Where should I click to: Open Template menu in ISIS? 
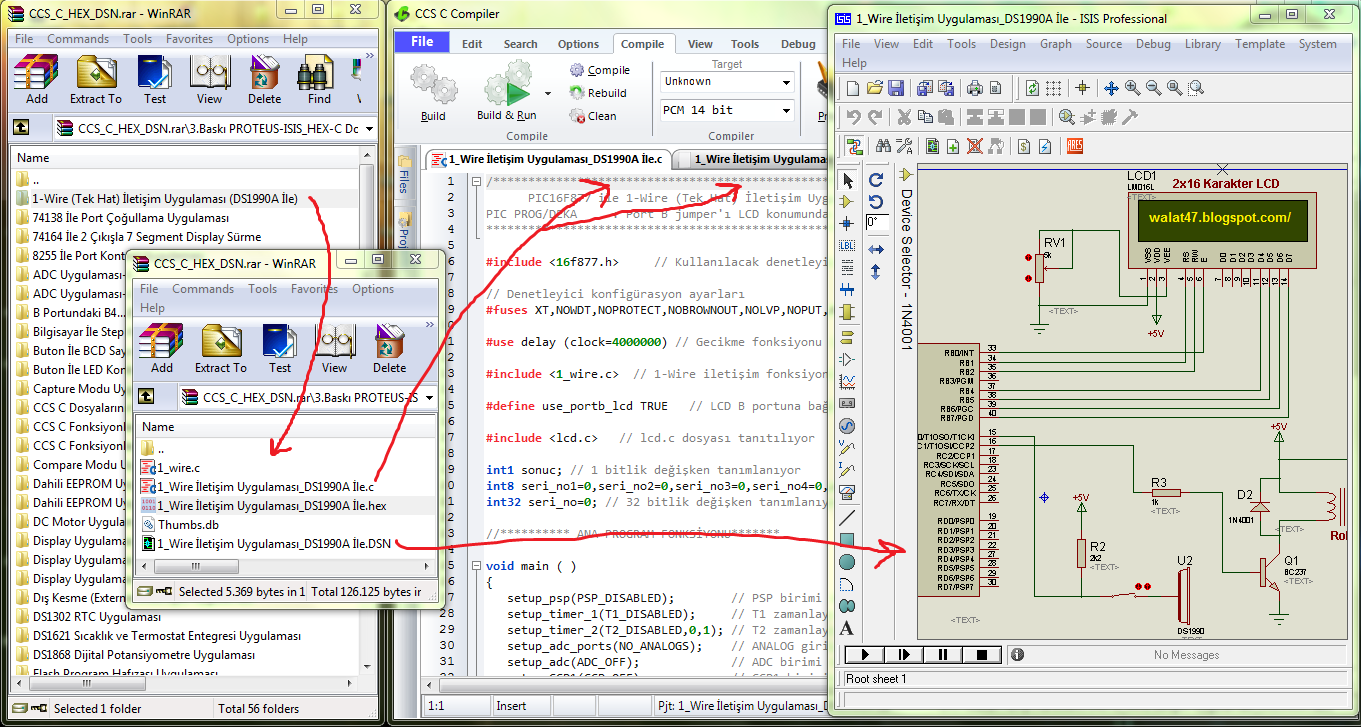coord(1260,44)
